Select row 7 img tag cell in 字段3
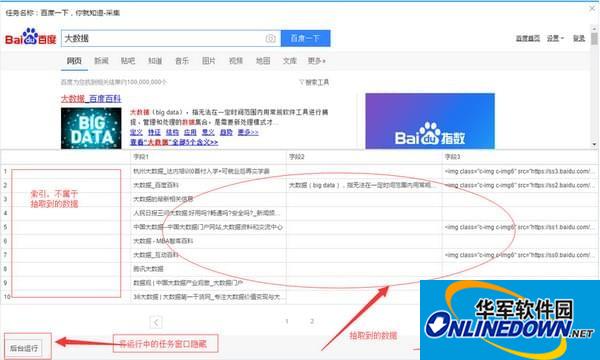This screenshot has width=600, height=360. click(520, 255)
